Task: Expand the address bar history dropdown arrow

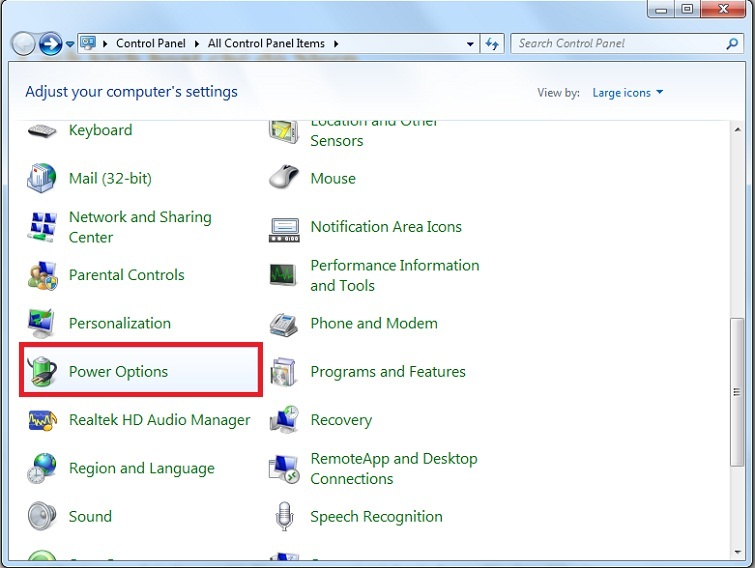Action: coord(471,44)
